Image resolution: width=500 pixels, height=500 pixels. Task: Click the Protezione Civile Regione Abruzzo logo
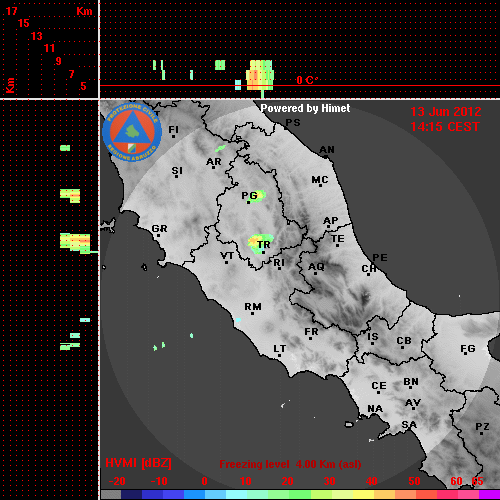coord(132,132)
